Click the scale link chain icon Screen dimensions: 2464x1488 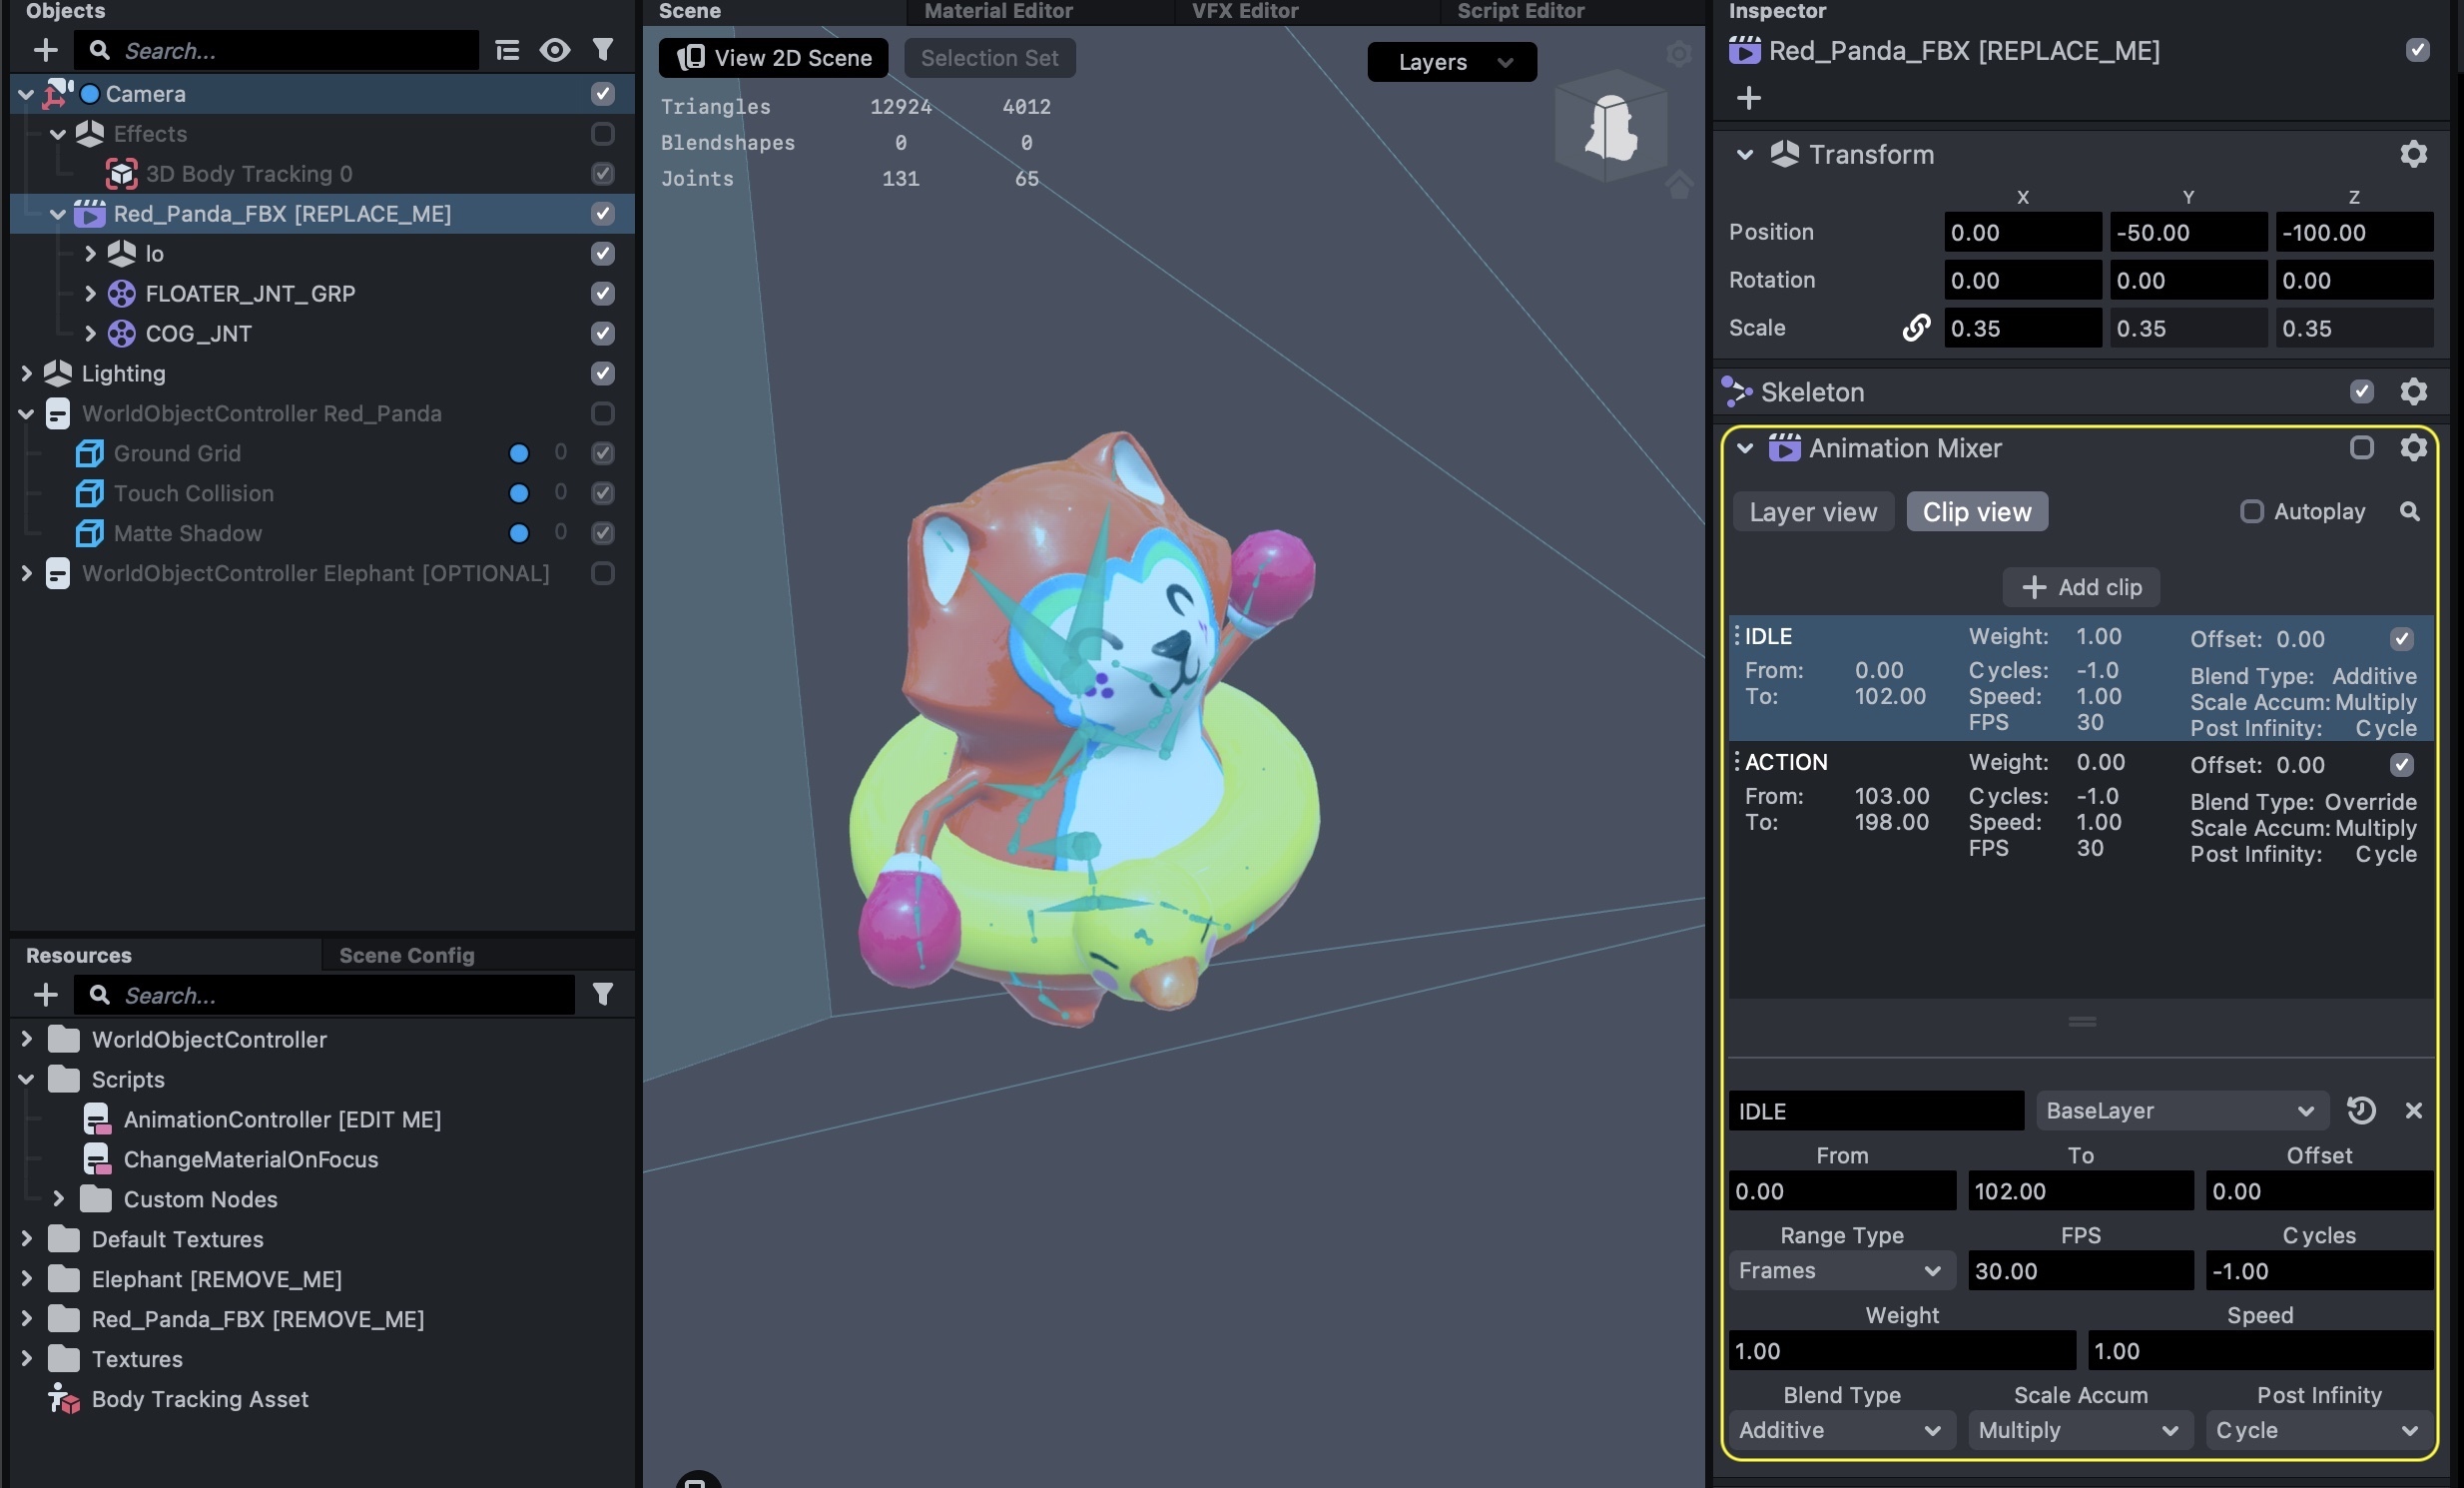pyautogui.click(x=1915, y=328)
